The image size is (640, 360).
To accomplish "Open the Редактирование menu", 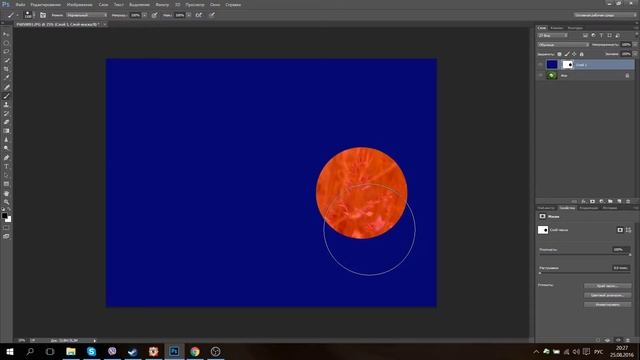I will [x=45, y=4].
